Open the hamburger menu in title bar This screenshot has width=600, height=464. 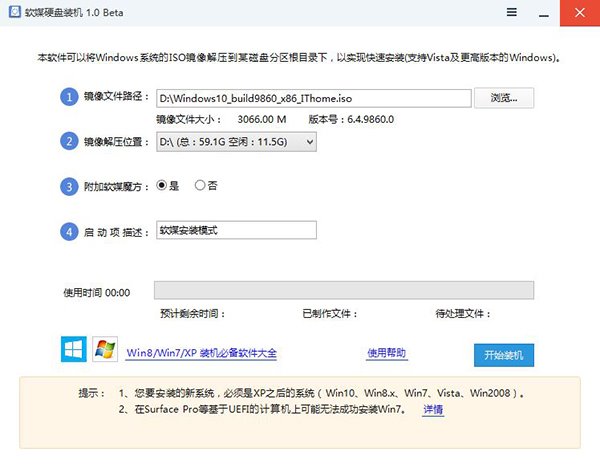pos(512,12)
